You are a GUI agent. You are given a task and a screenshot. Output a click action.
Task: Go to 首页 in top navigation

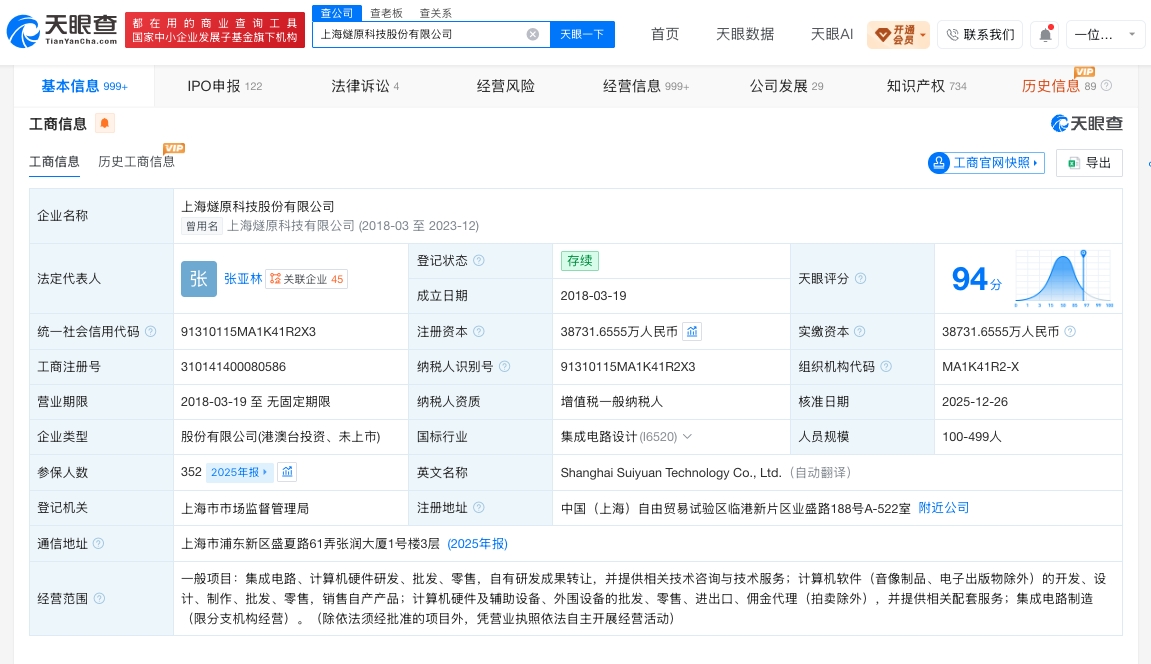pyautogui.click(x=665, y=34)
